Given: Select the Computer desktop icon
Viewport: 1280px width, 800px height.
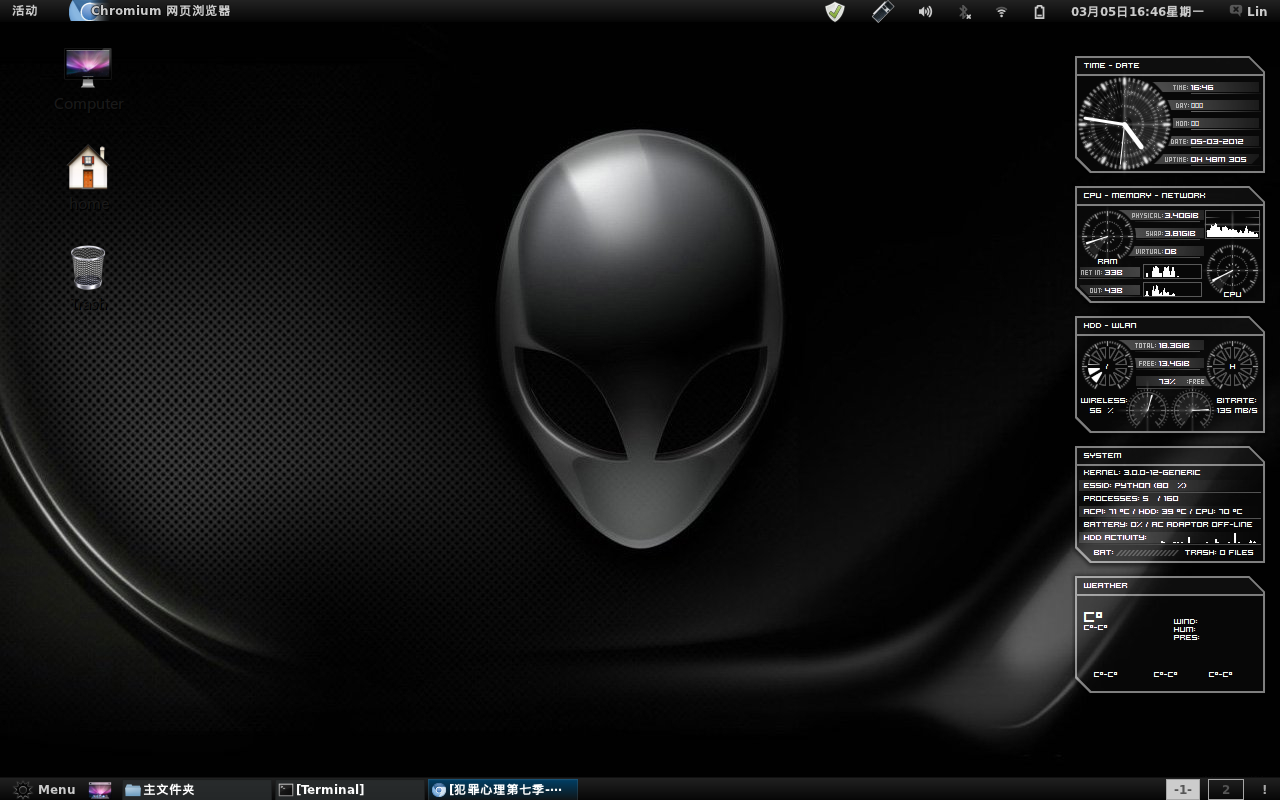Looking at the screenshot, I should coord(88,79).
